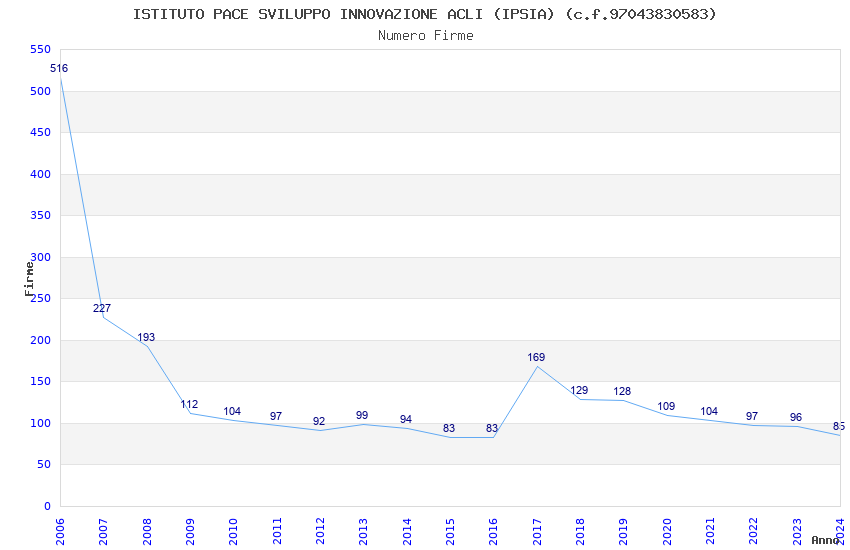This screenshot has height=550, width=850.
Task: Click the data label 112
Action: 189,405
